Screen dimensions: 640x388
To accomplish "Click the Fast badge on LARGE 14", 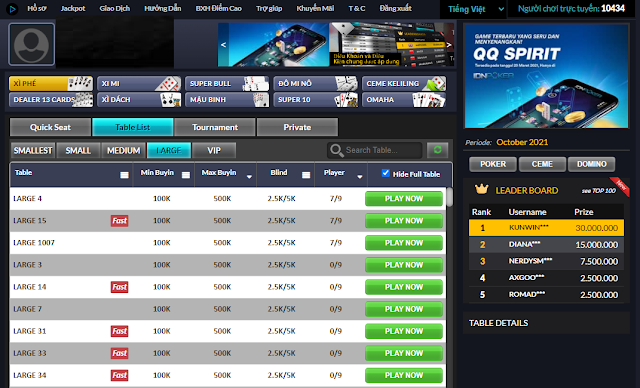I will [x=120, y=287].
